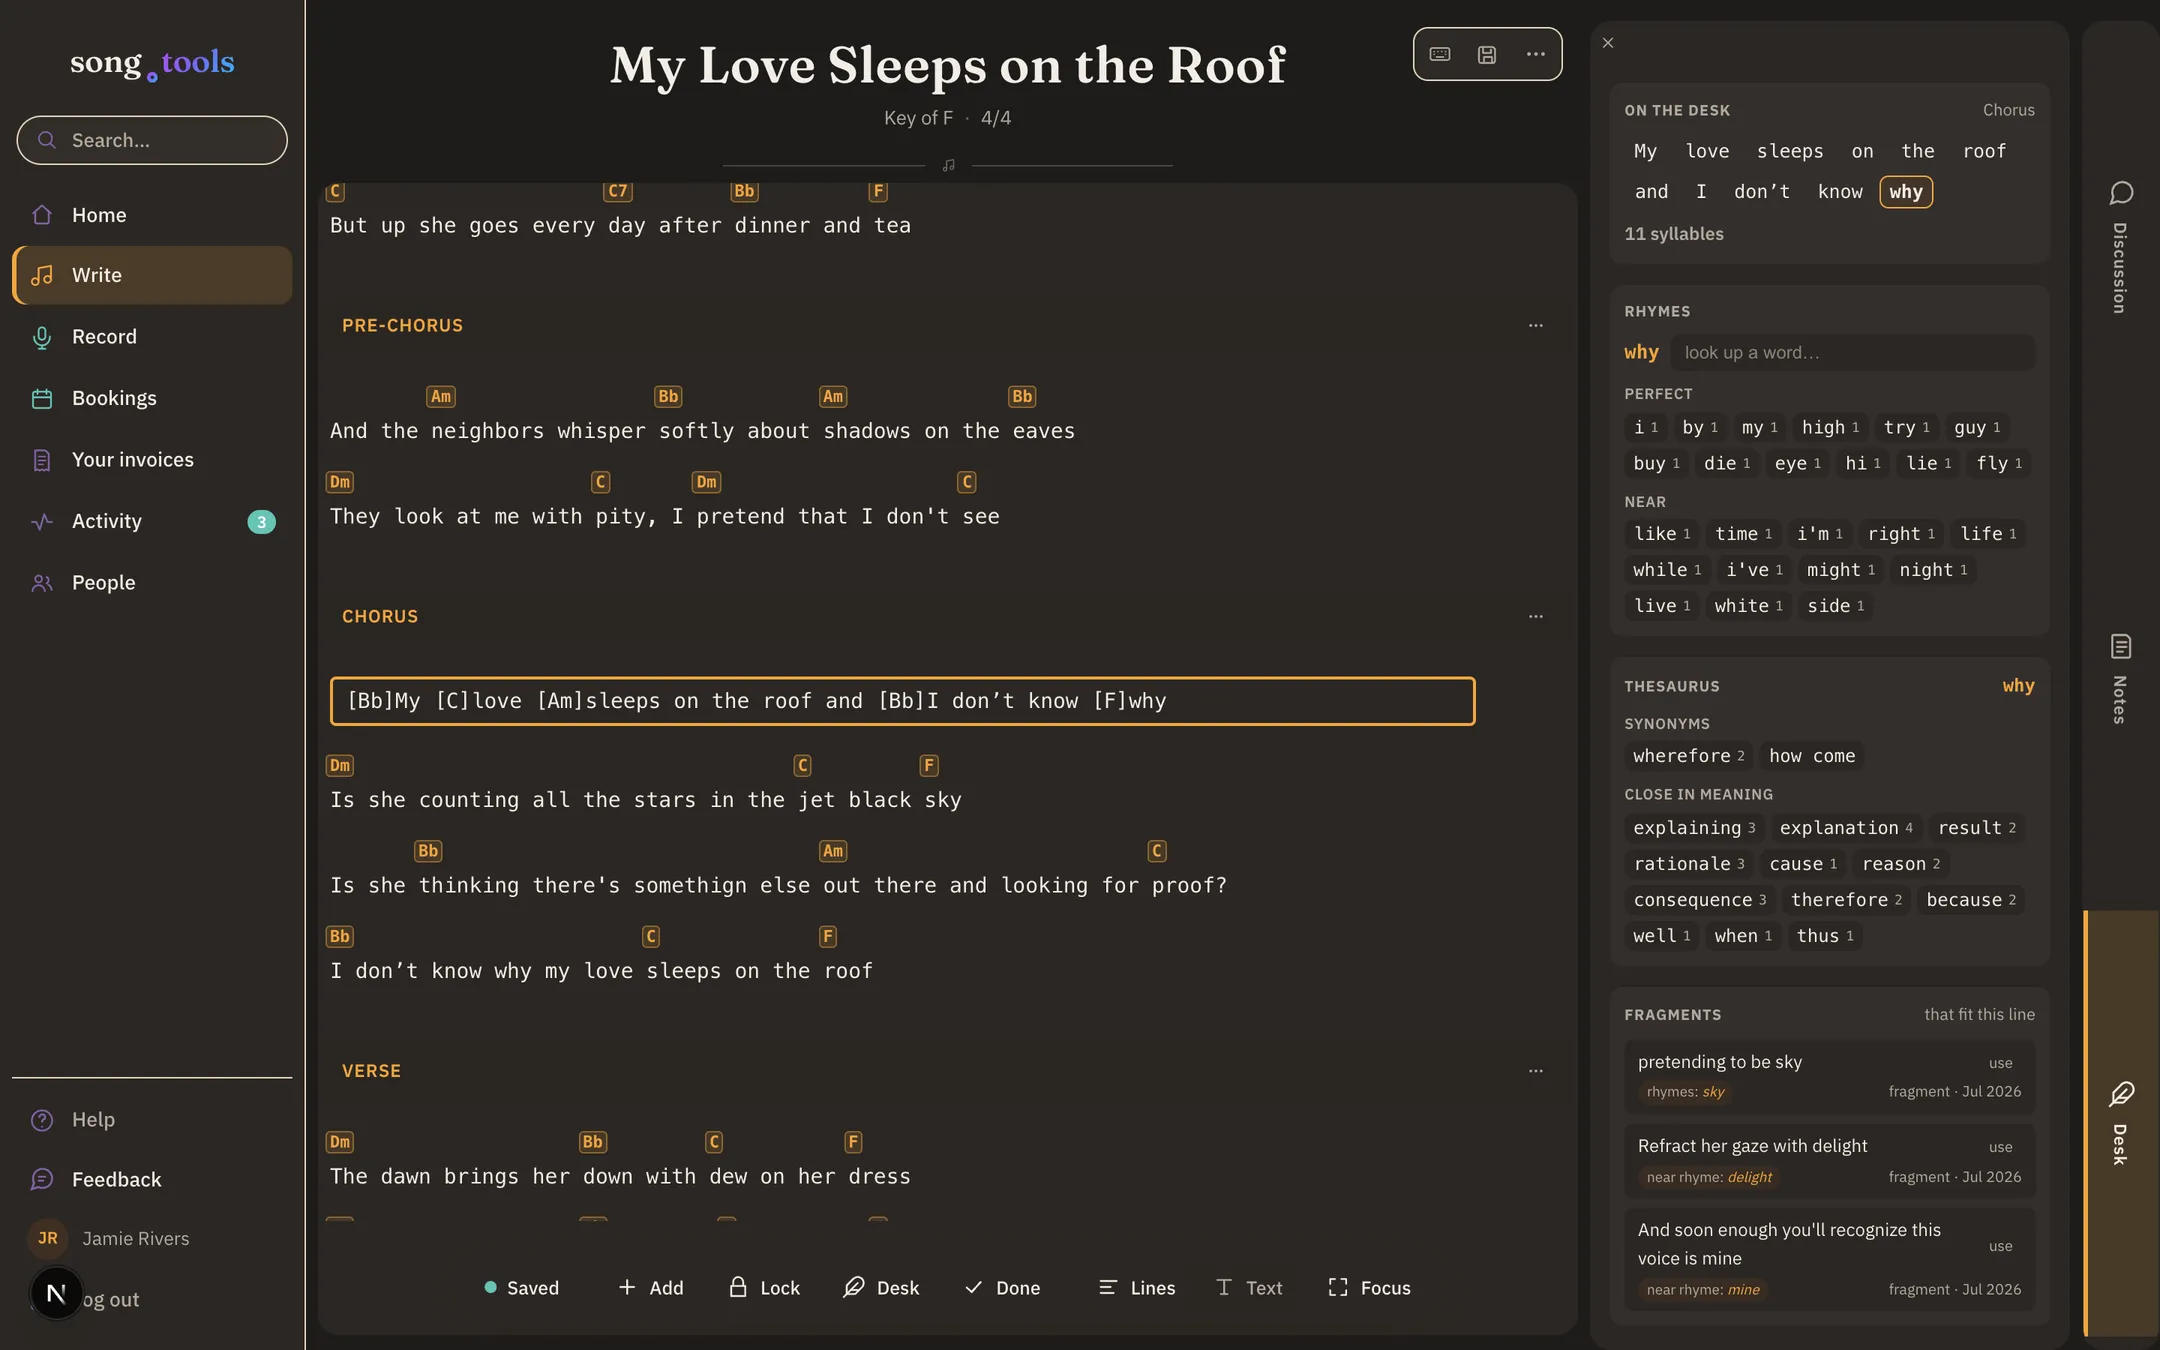Click Done to finish editing line
The image size is (2160, 1350).
pyautogui.click(x=1002, y=1288)
